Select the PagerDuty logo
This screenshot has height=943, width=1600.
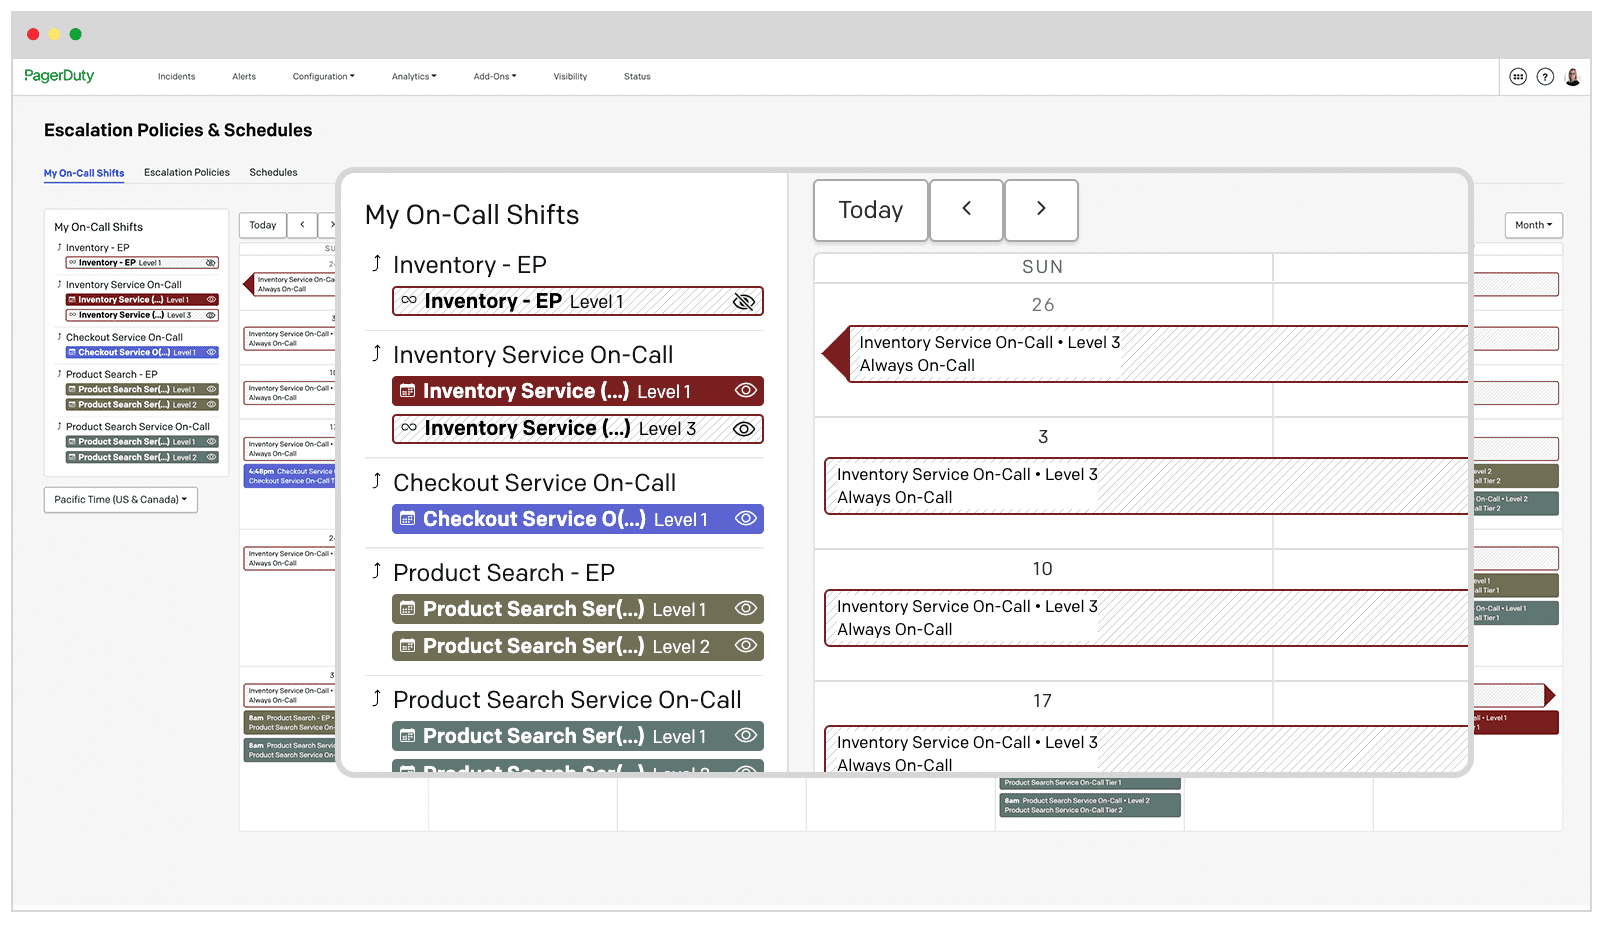click(x=59, y=75)
